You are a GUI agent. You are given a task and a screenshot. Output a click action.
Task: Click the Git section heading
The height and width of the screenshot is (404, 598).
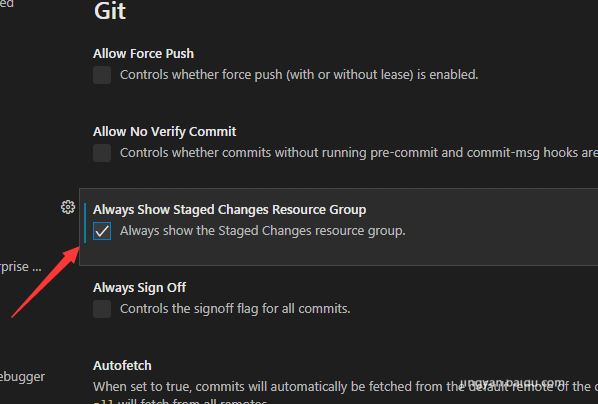click(x=110, y=11)
